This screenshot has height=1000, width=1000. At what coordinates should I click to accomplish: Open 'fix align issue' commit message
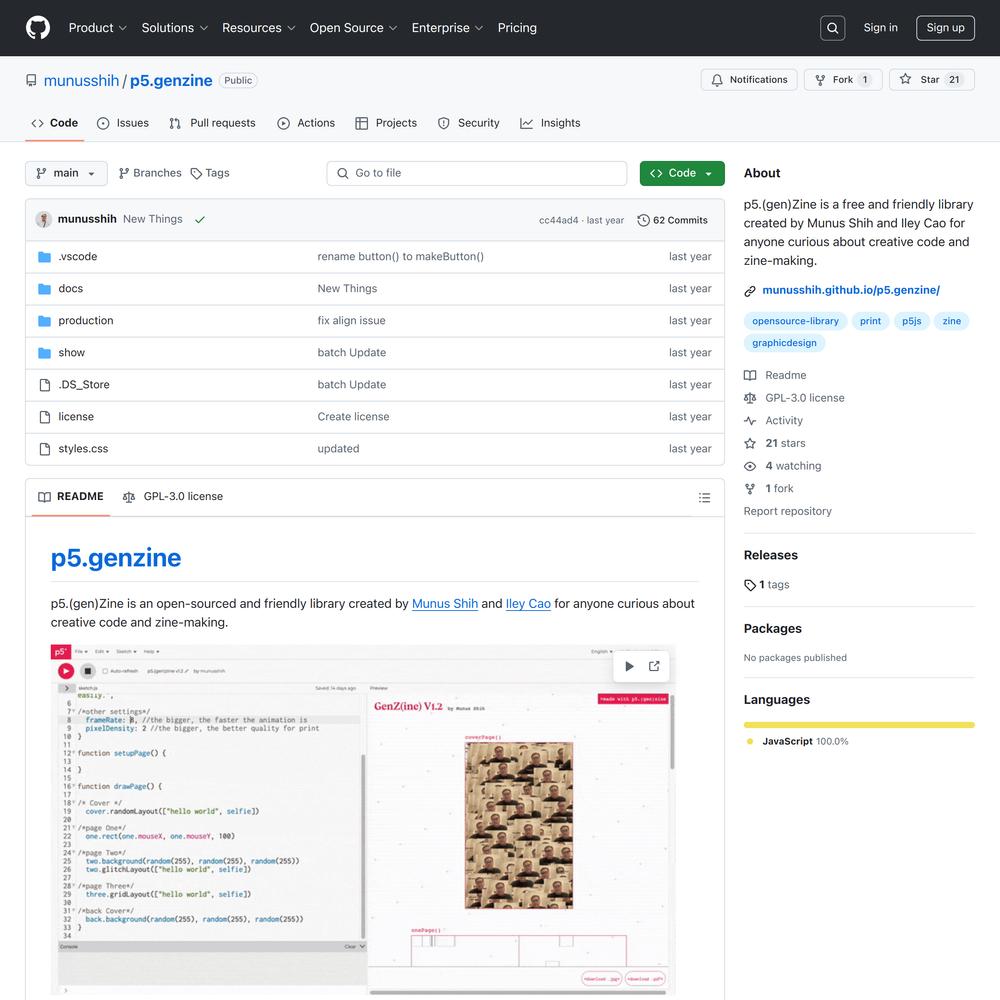tap(351, 321)
